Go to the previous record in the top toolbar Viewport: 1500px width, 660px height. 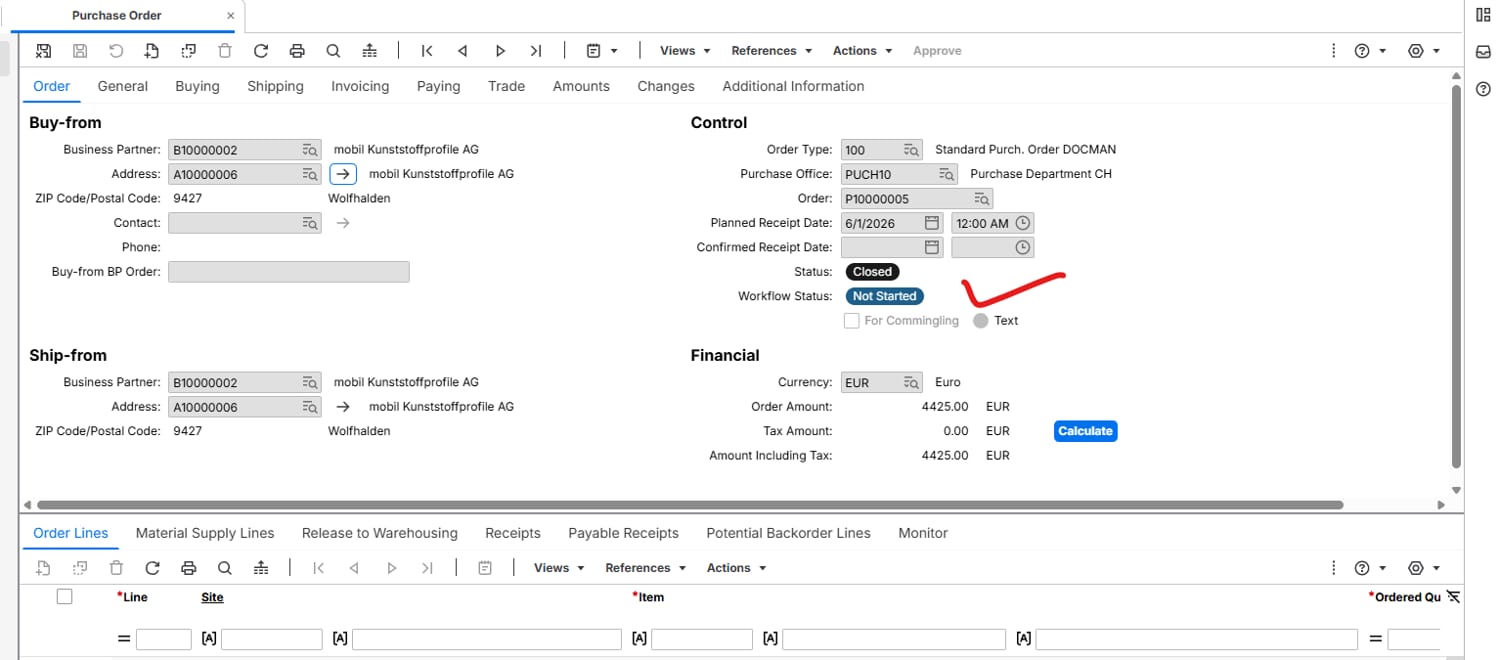[463, 50]
